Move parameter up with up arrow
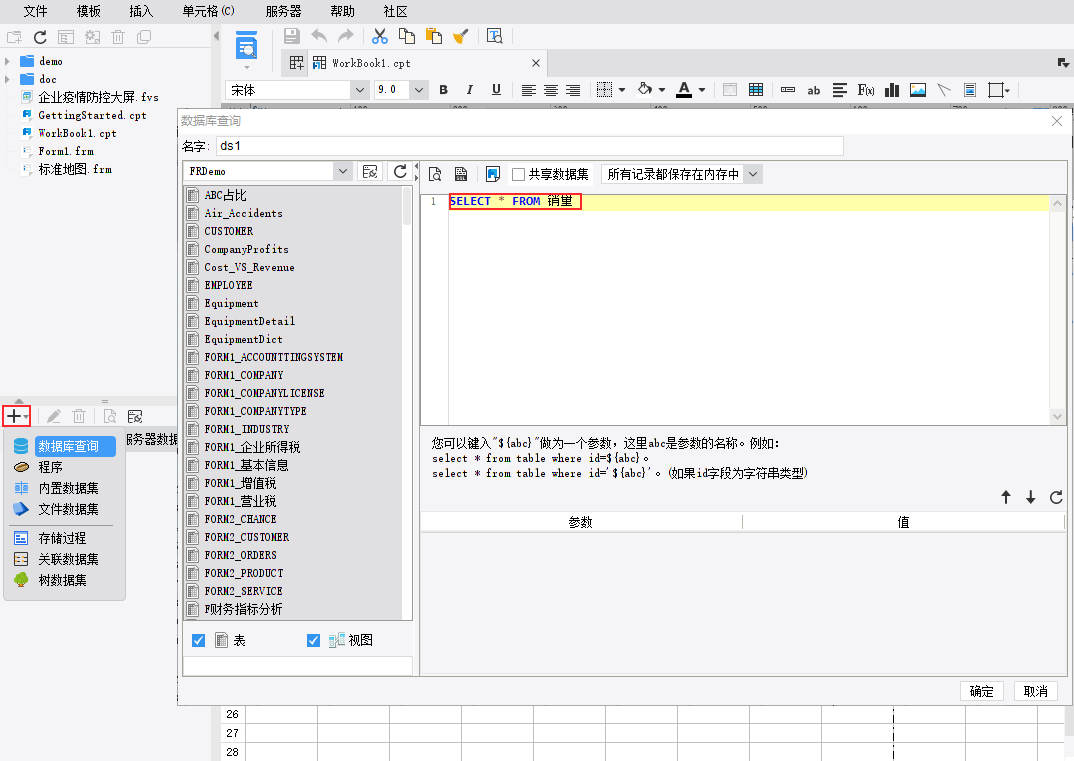The image size is (1074, 761). click(x=1006, y=497)
